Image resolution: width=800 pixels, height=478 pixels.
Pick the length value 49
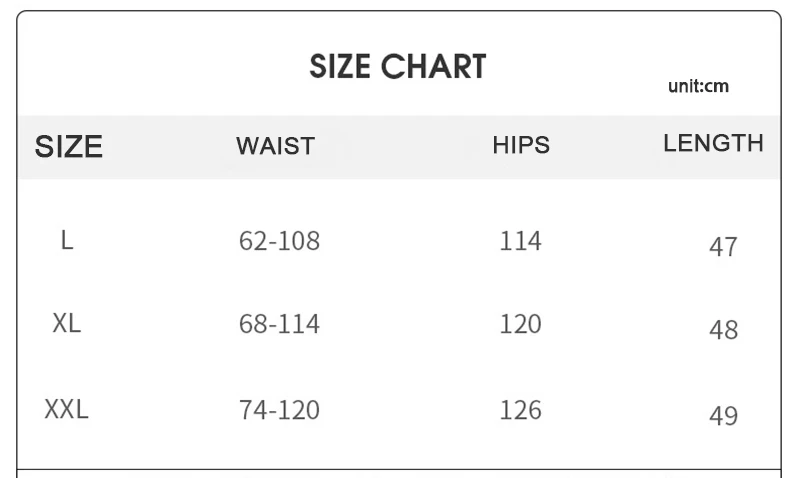click(x=723, y=416)
